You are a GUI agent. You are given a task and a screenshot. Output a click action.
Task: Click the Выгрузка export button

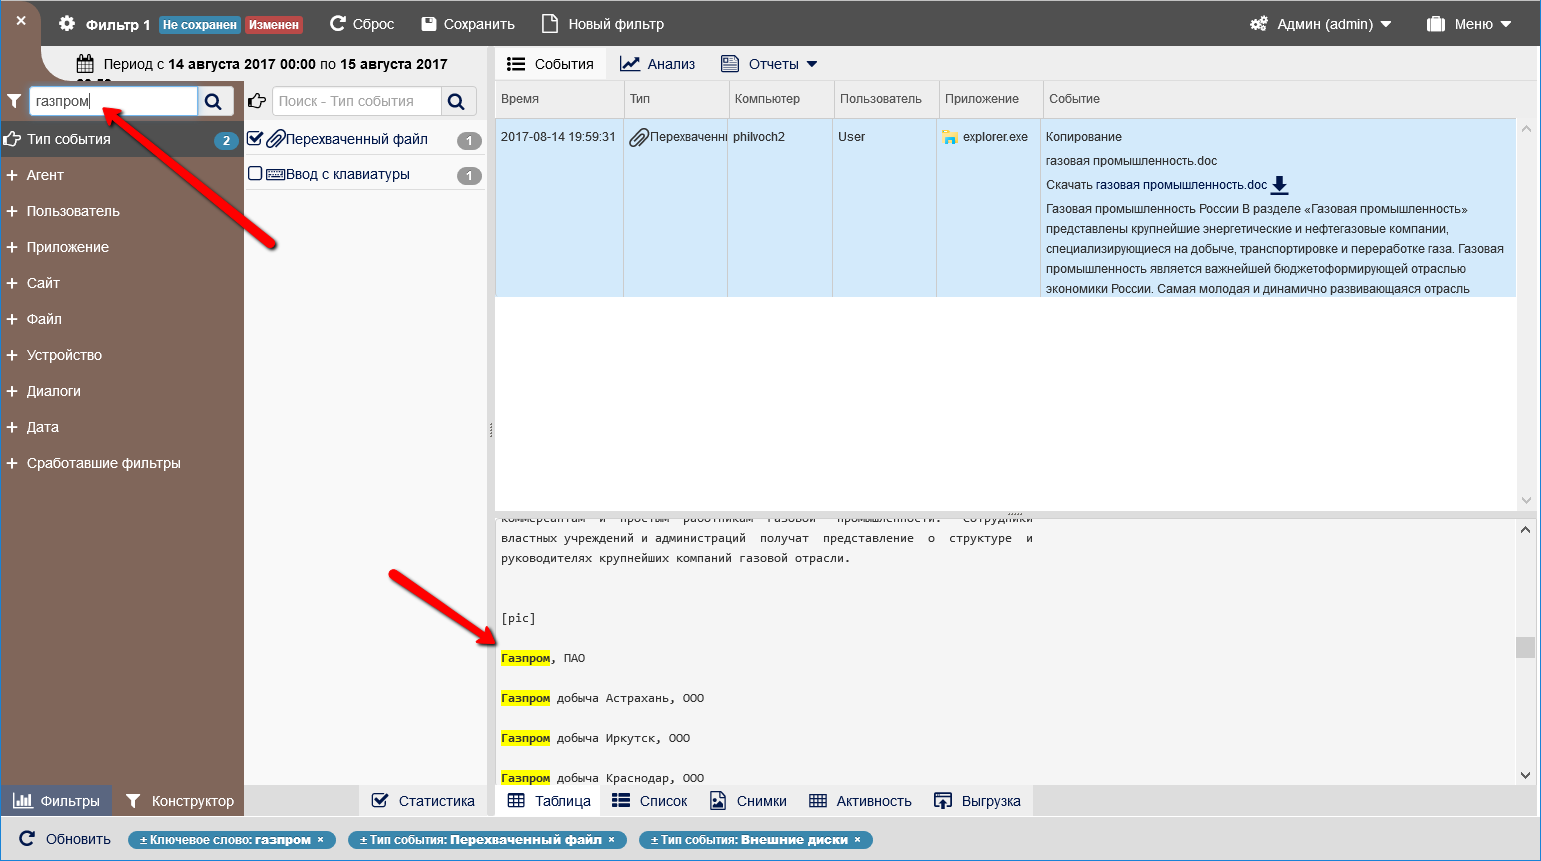tap(977, 801)
